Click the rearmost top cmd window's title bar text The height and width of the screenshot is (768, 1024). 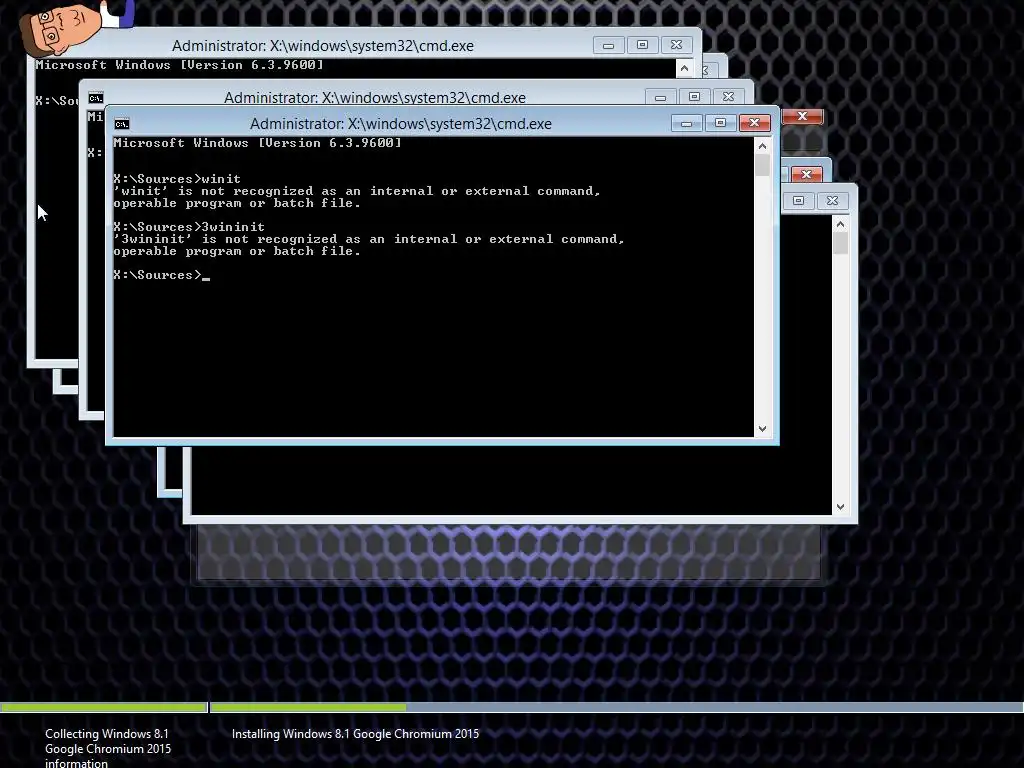point(323,46)
